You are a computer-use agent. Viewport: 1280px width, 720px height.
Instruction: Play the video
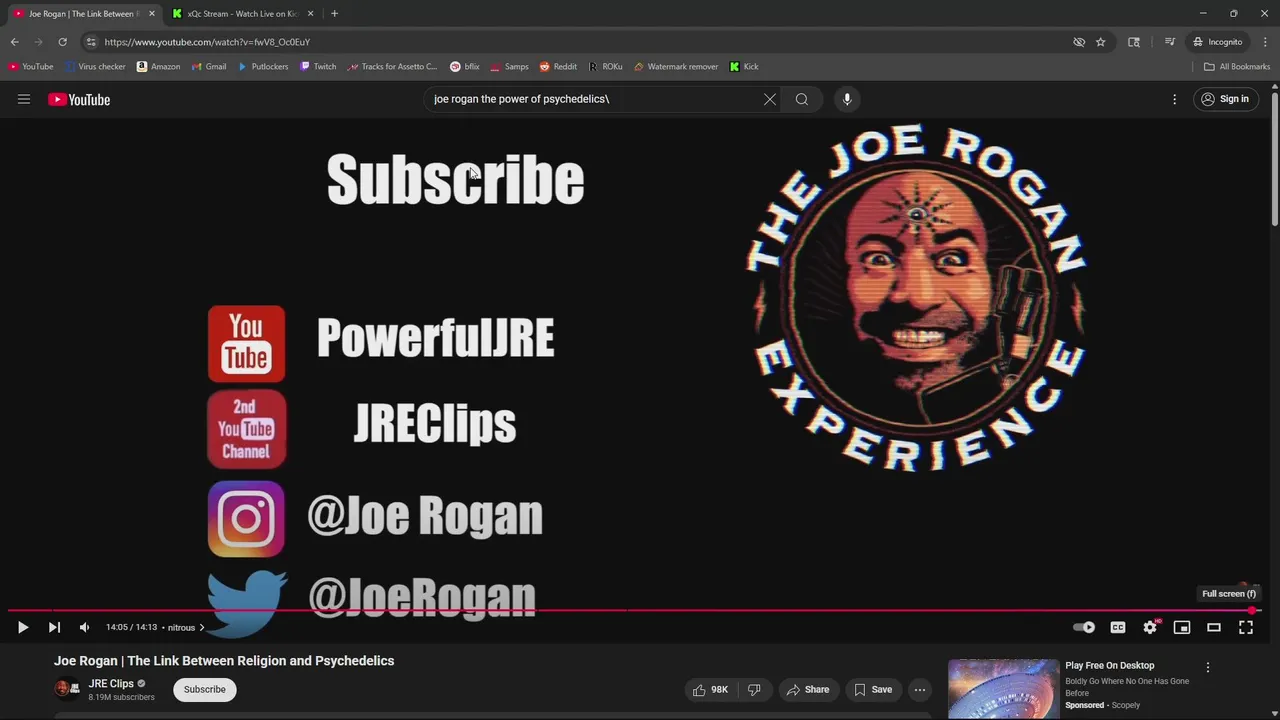tap(23, 627)
